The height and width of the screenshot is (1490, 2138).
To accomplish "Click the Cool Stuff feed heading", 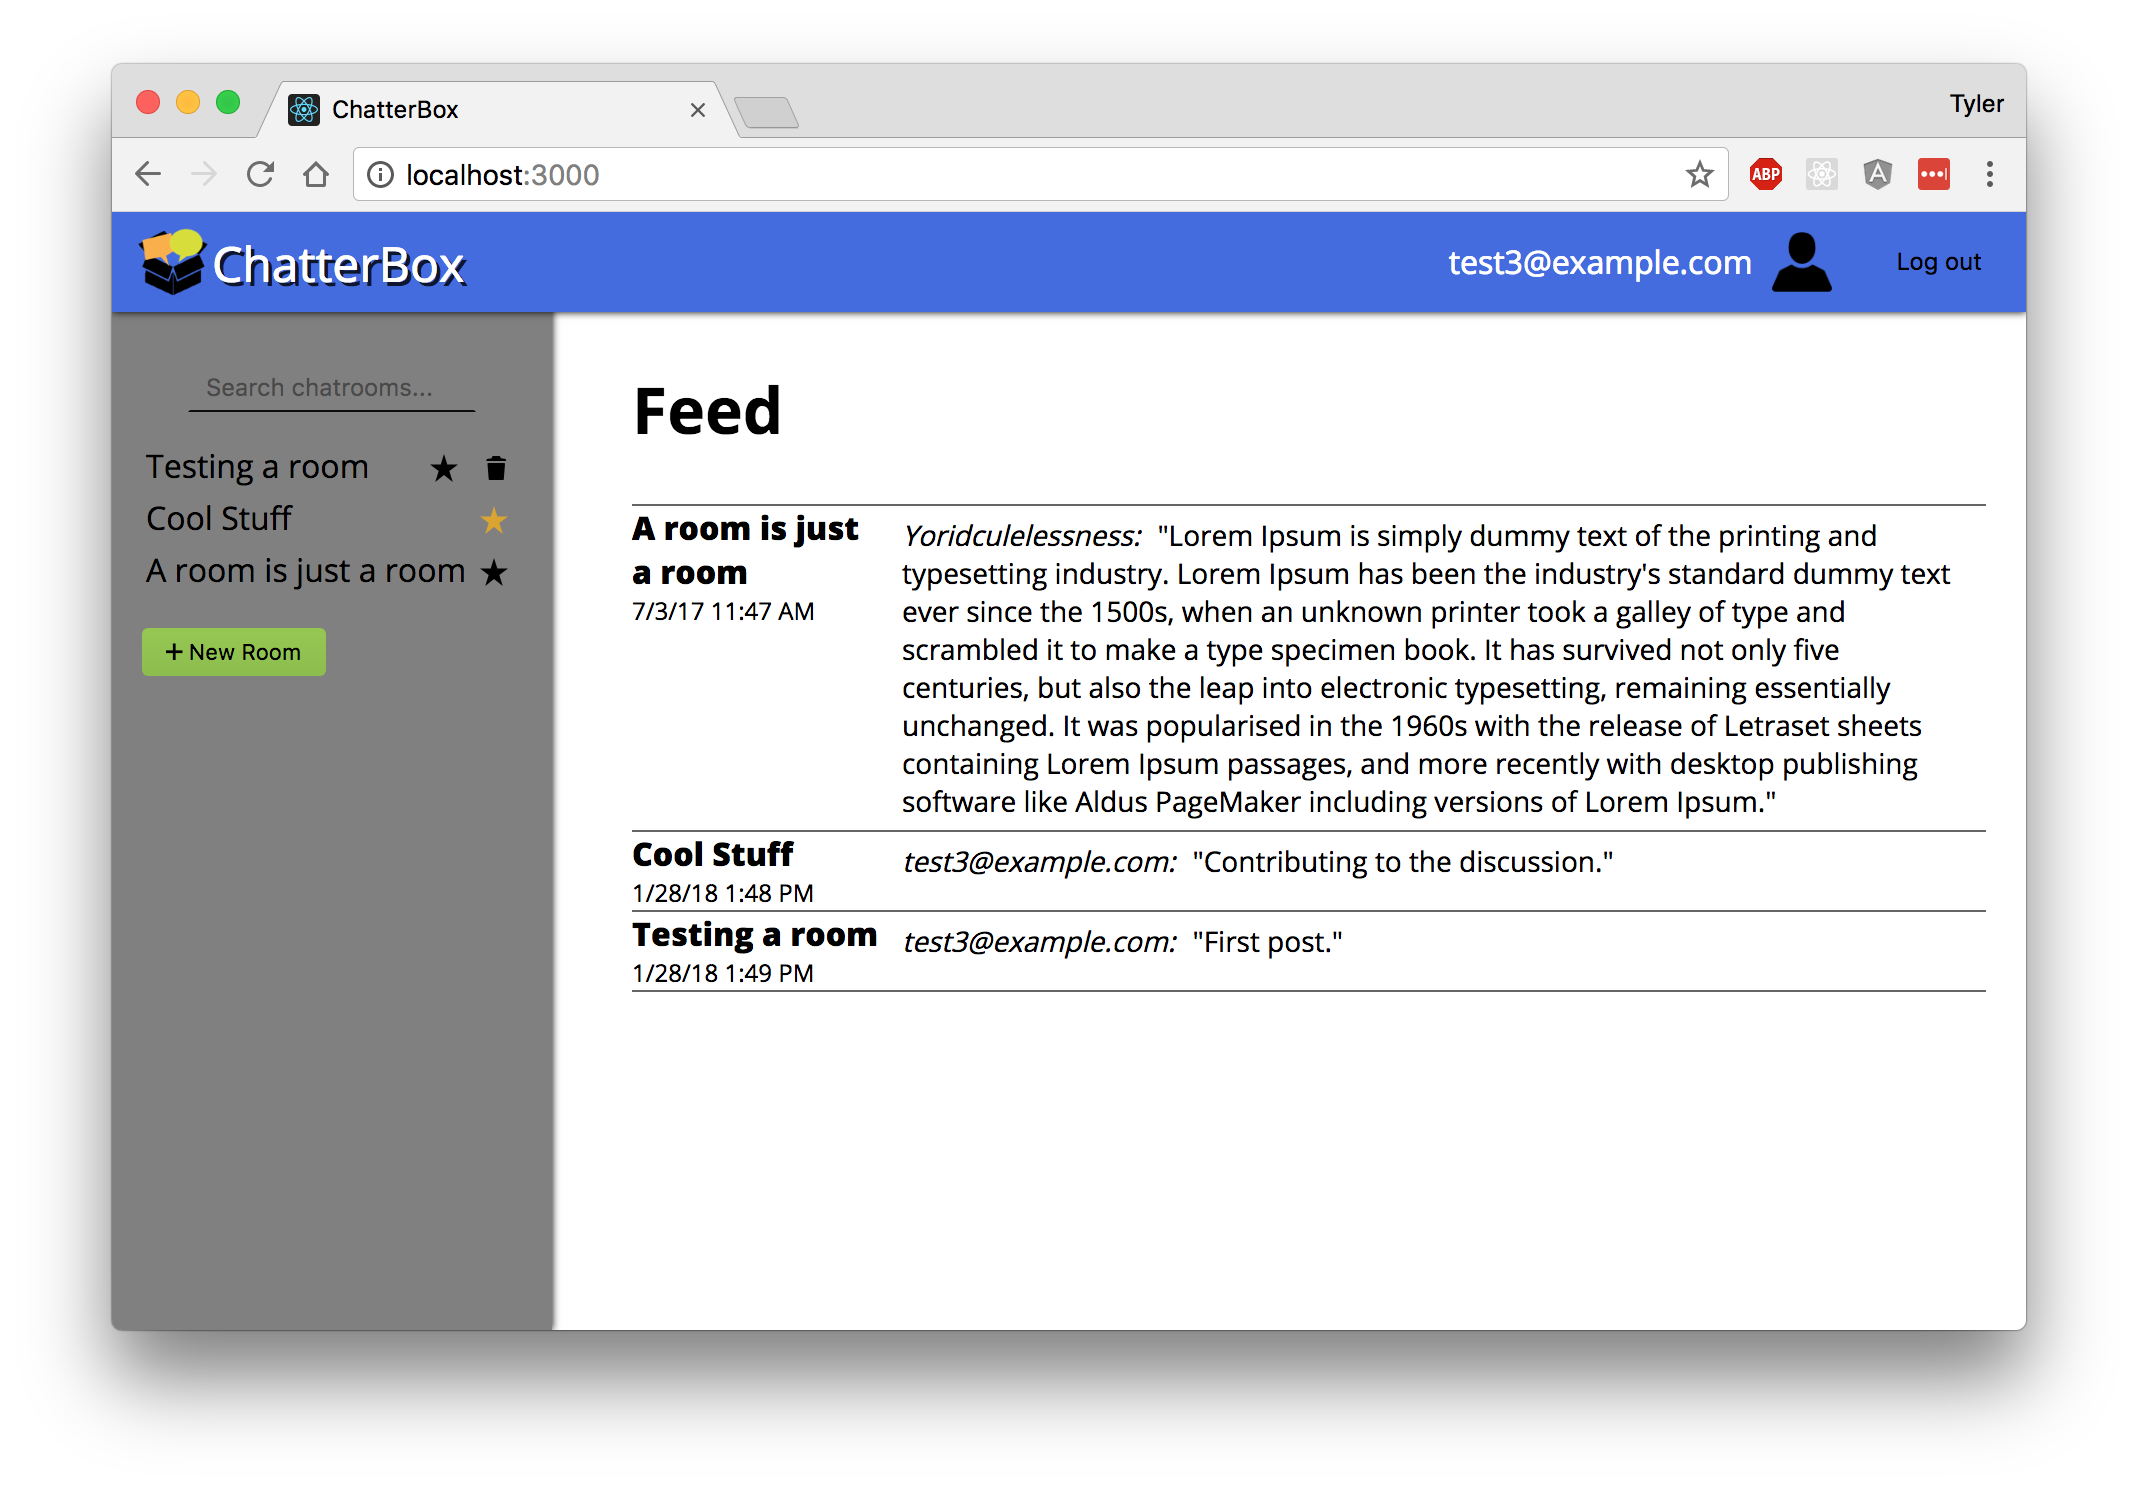I will (x=711, y=854).
